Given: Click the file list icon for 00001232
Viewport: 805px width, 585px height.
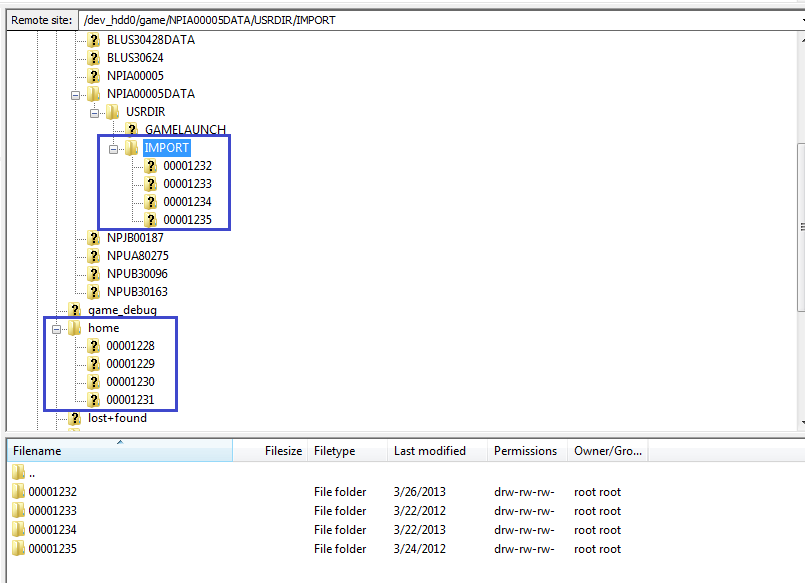Looking at the screenshot, I should pos(18,492).
